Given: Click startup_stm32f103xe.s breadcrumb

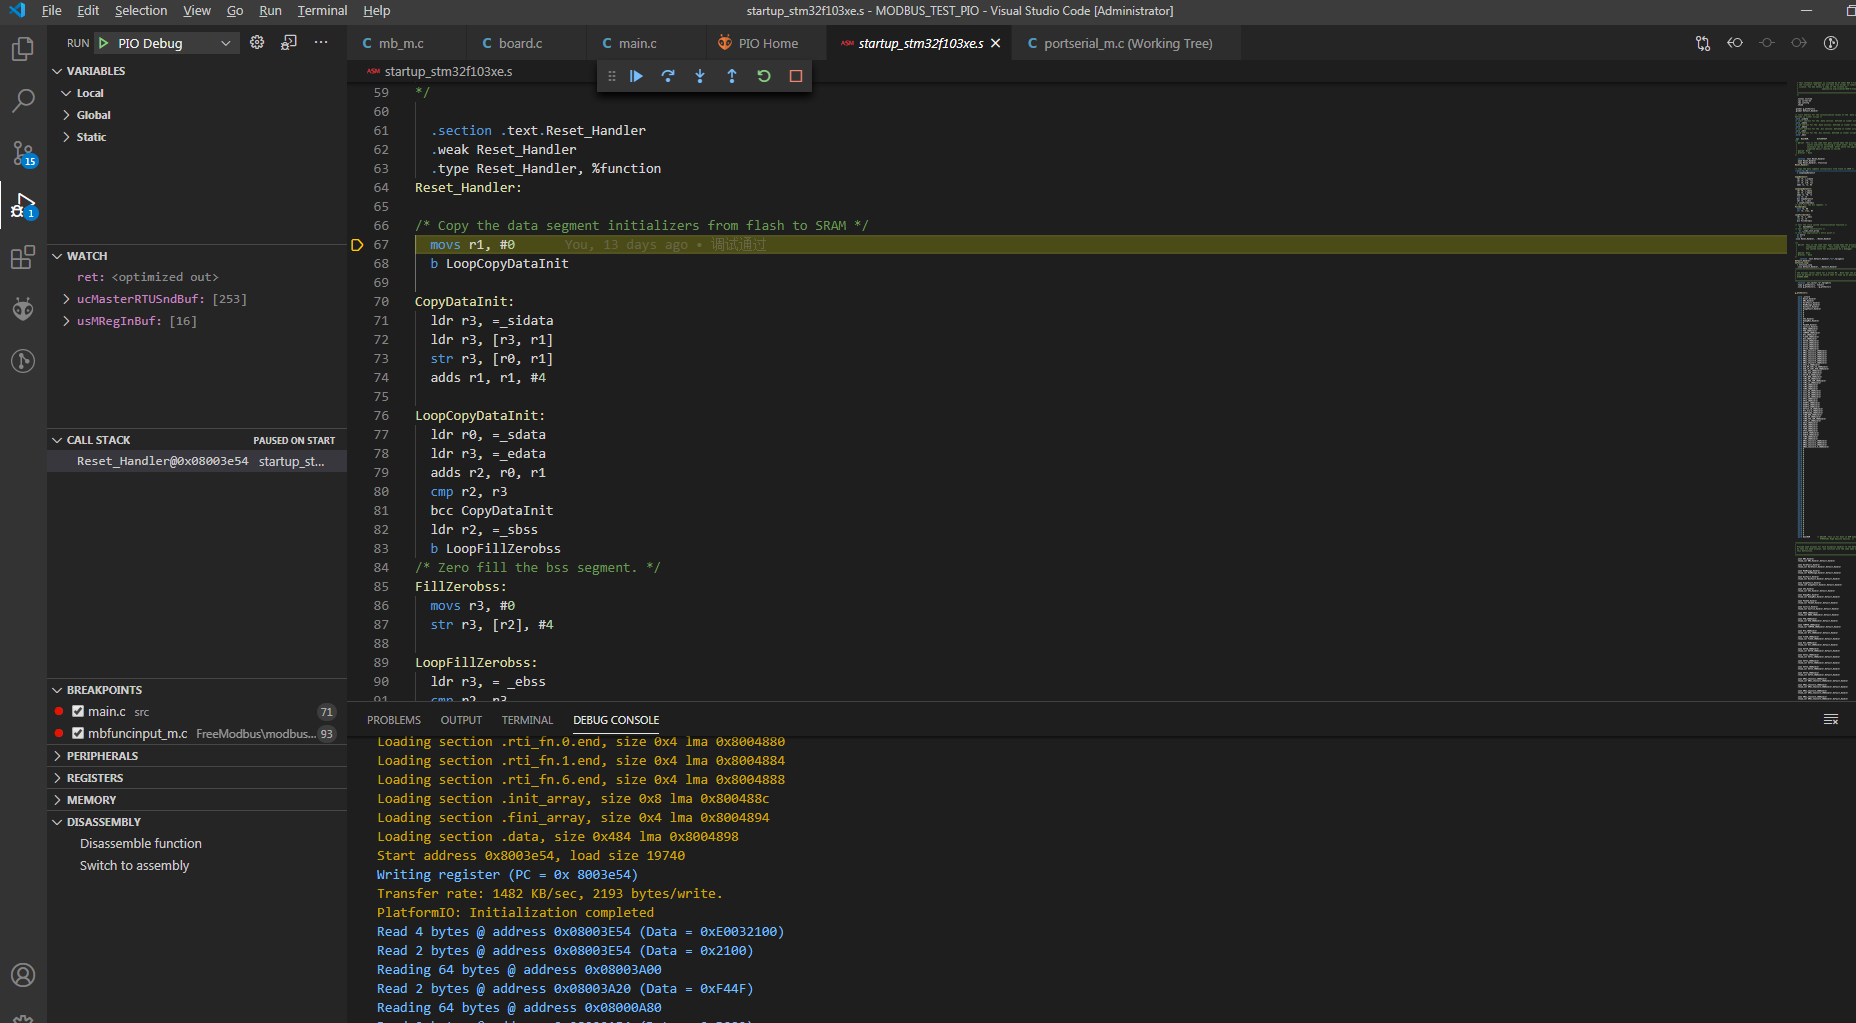Looking at the screenshot, I should (448, 71).
